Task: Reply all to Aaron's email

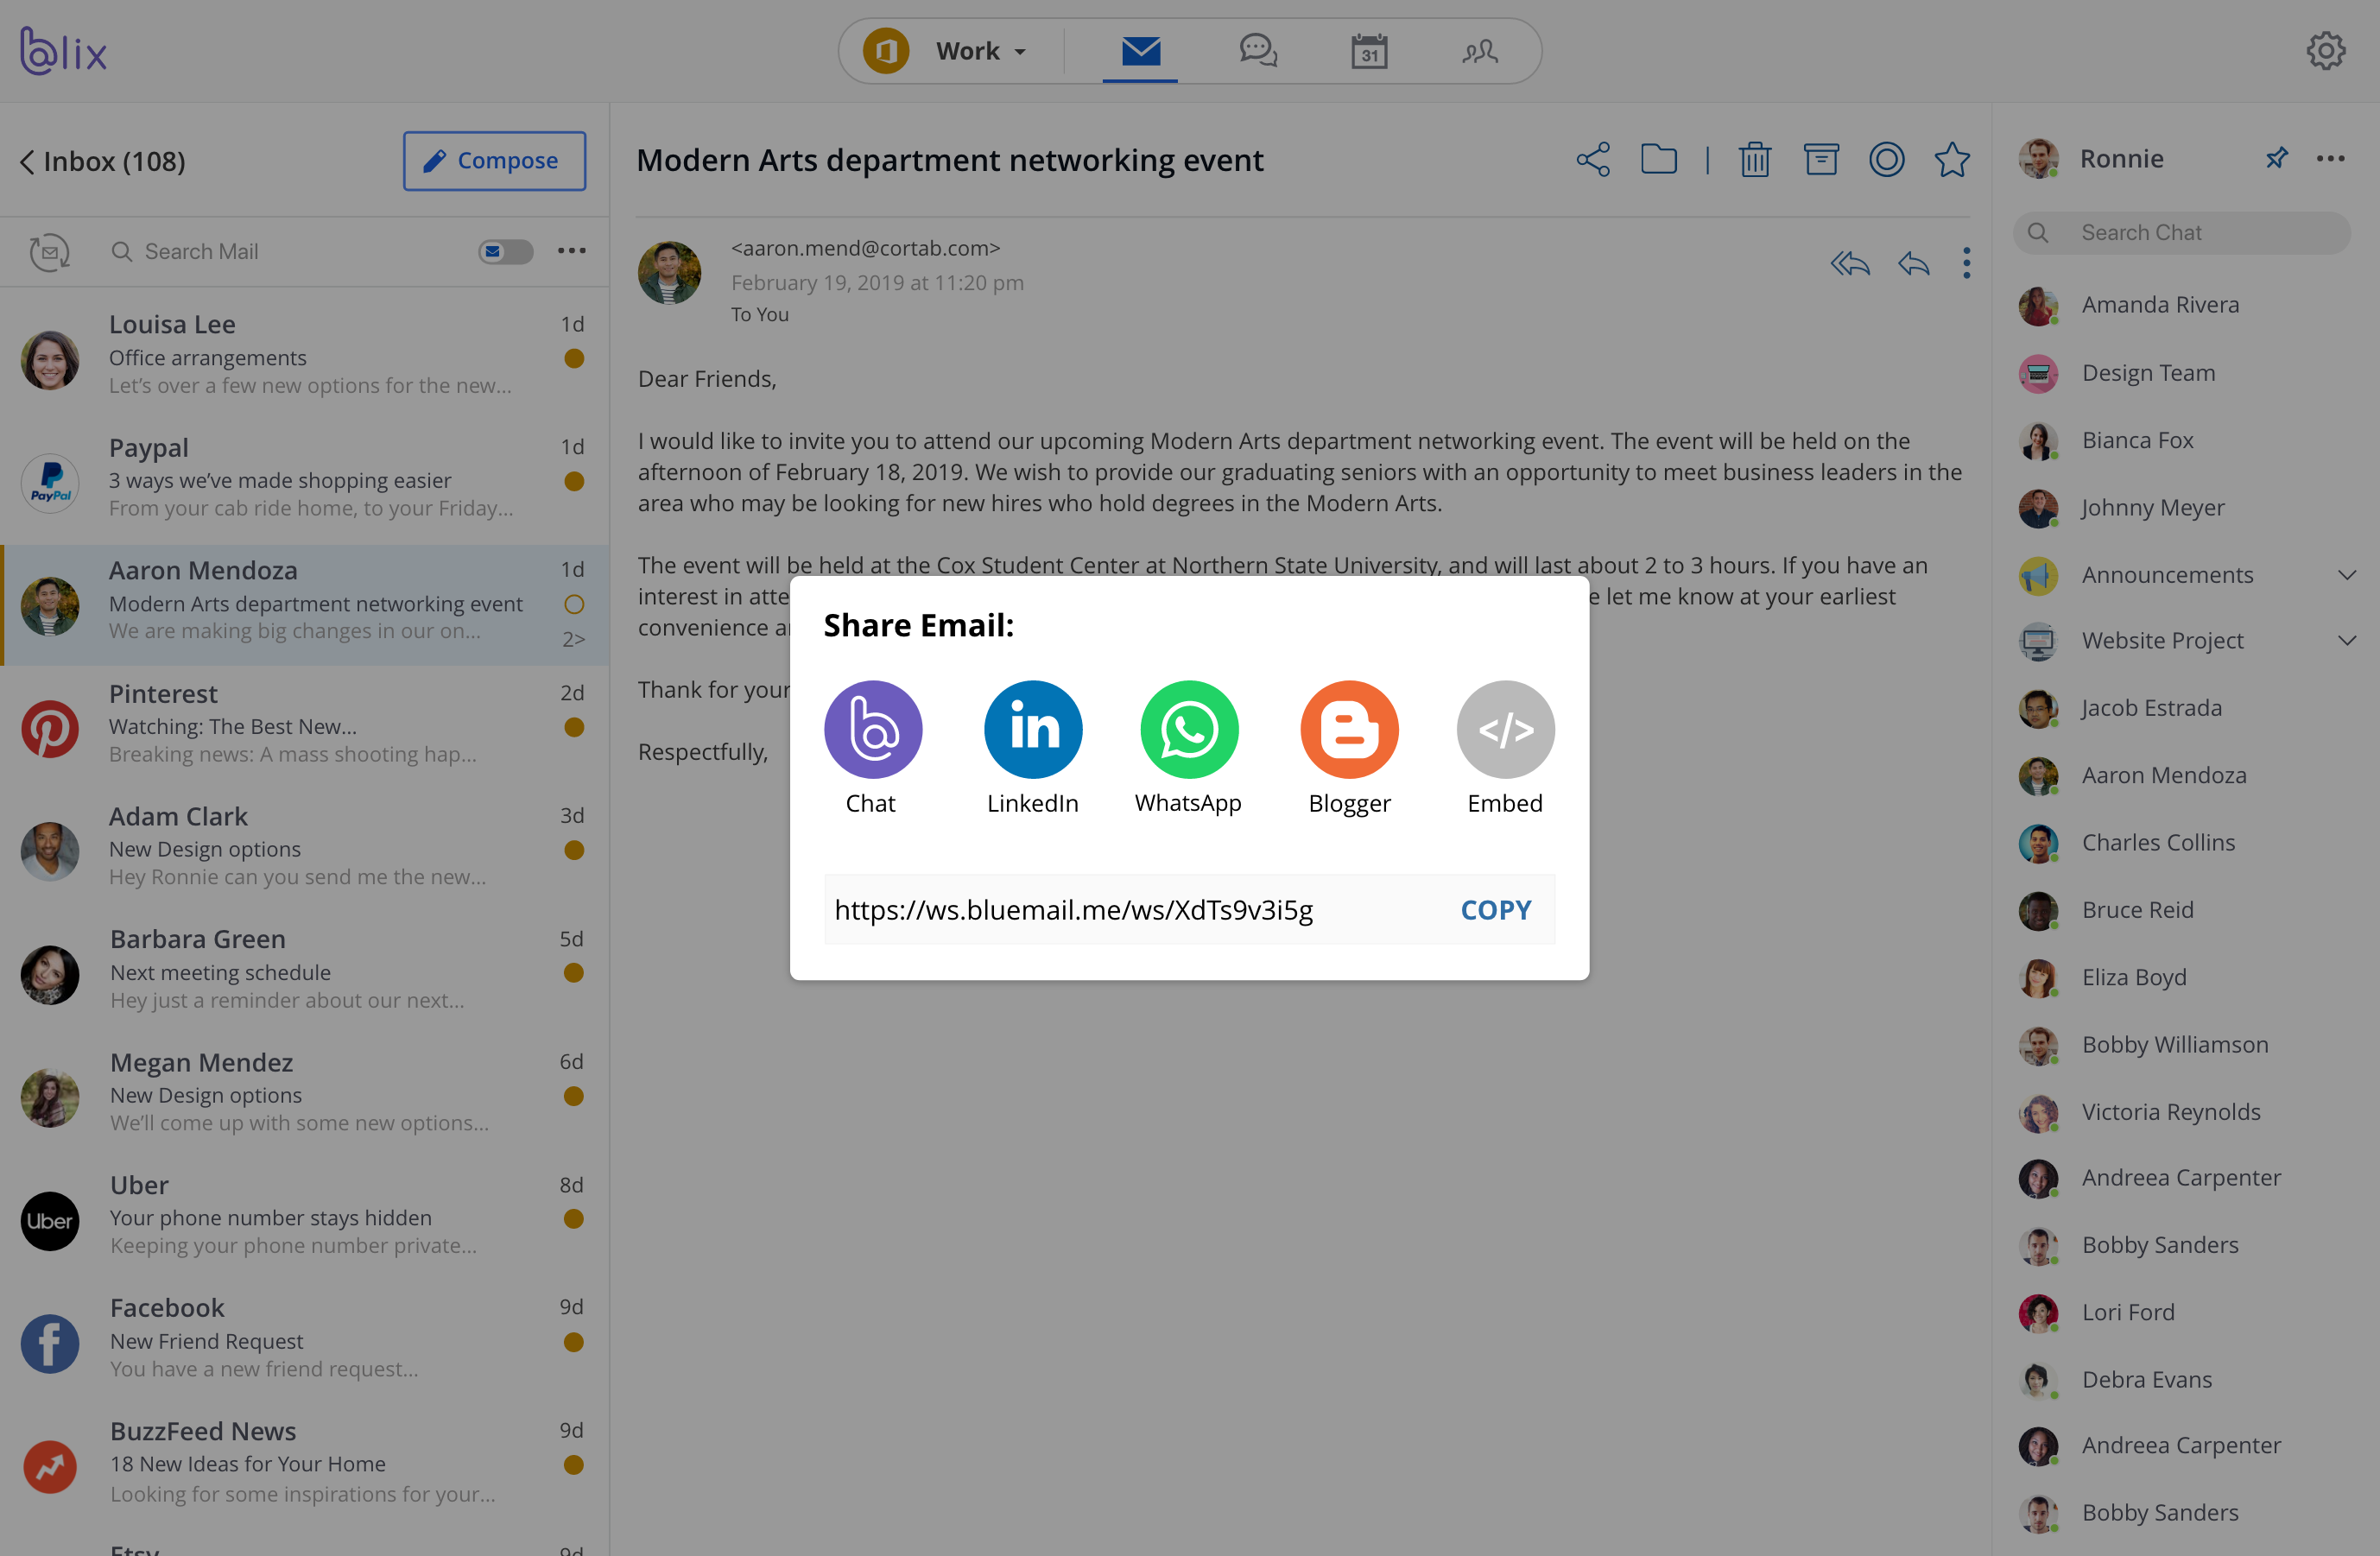Action: click(1850, 264)
